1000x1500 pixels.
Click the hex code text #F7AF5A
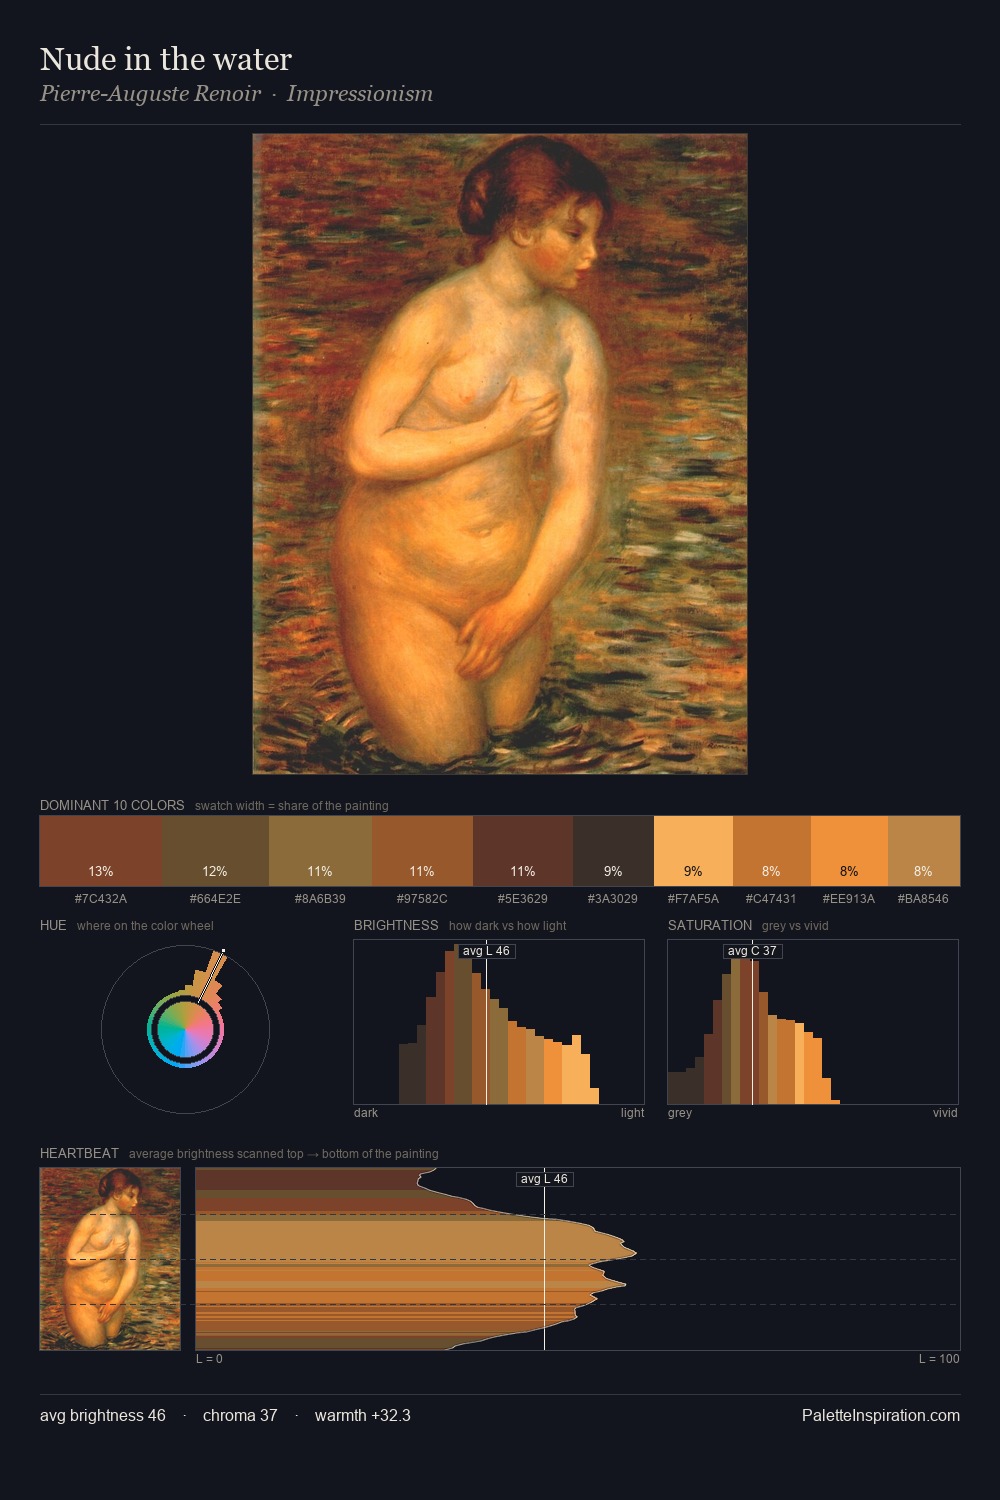693,898
